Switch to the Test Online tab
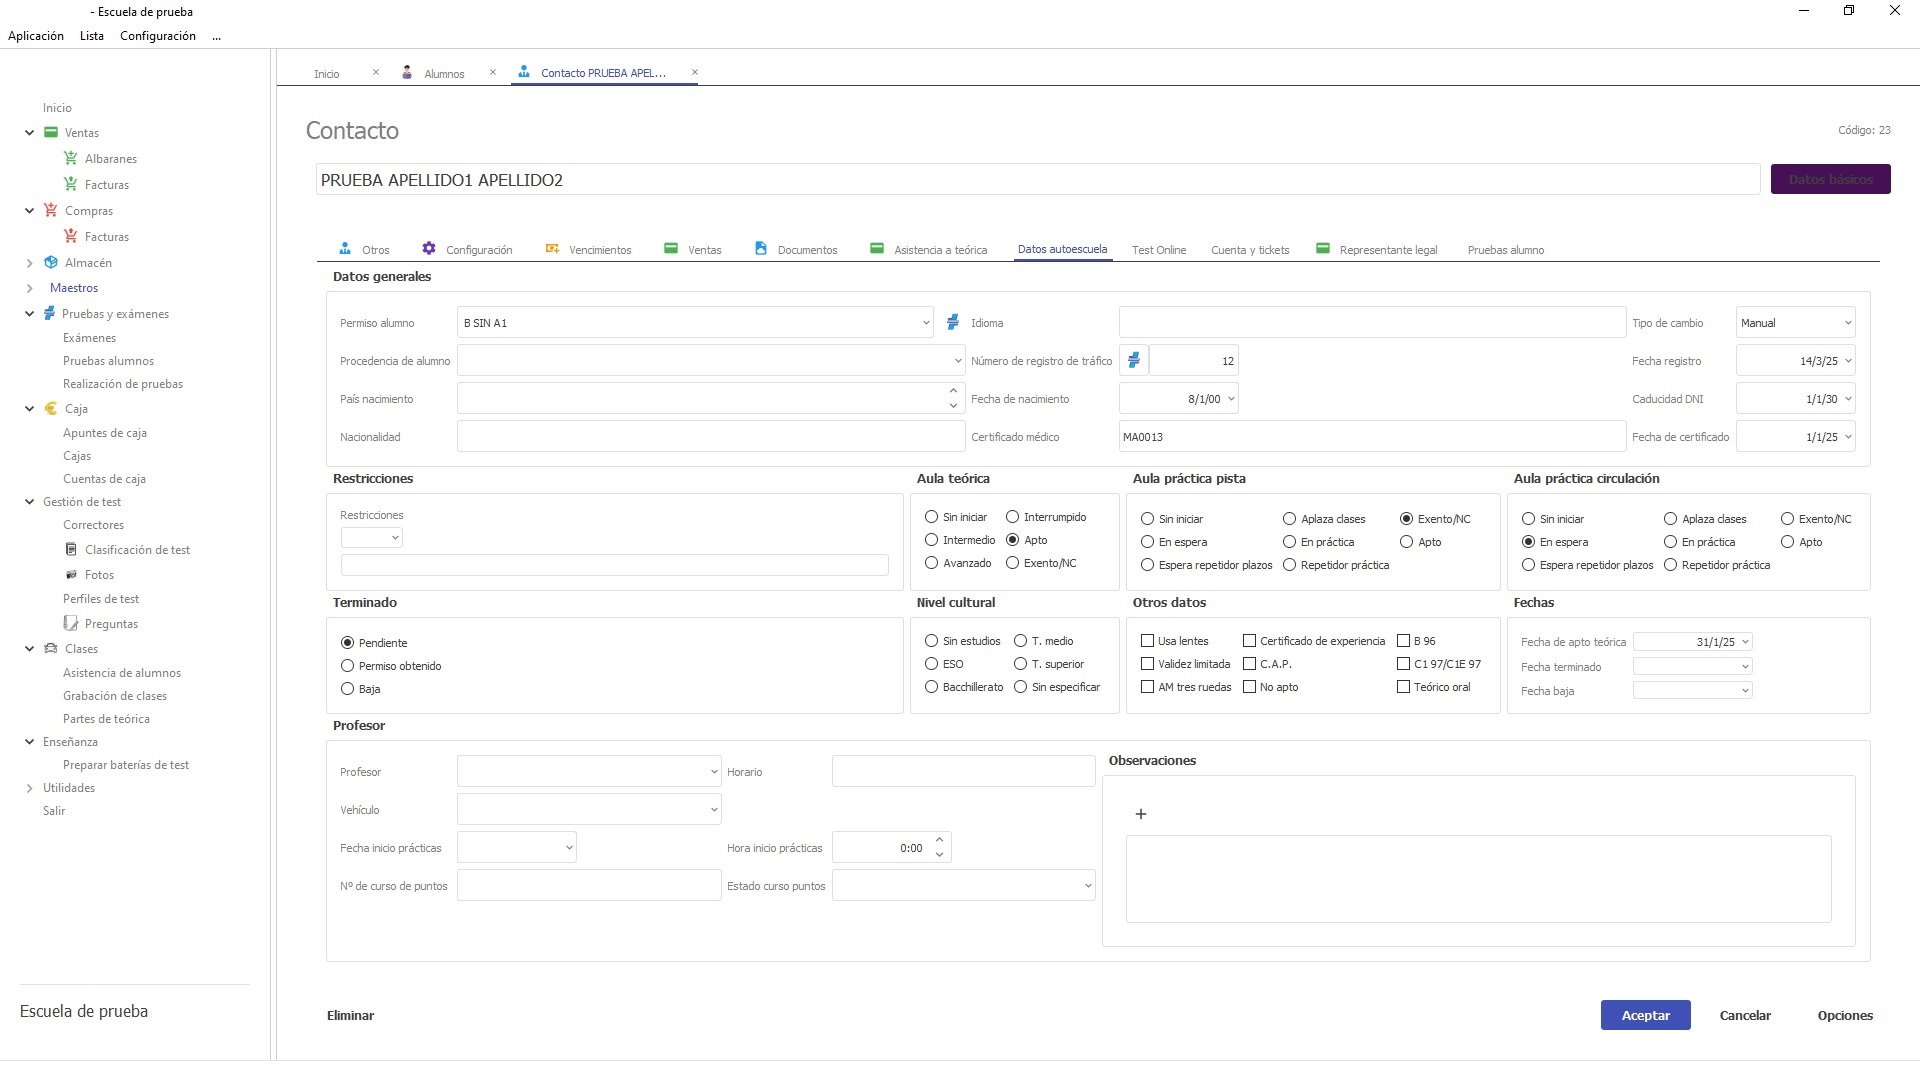The height and width of the screenshot is (1080, 1920). point(1158,250)
